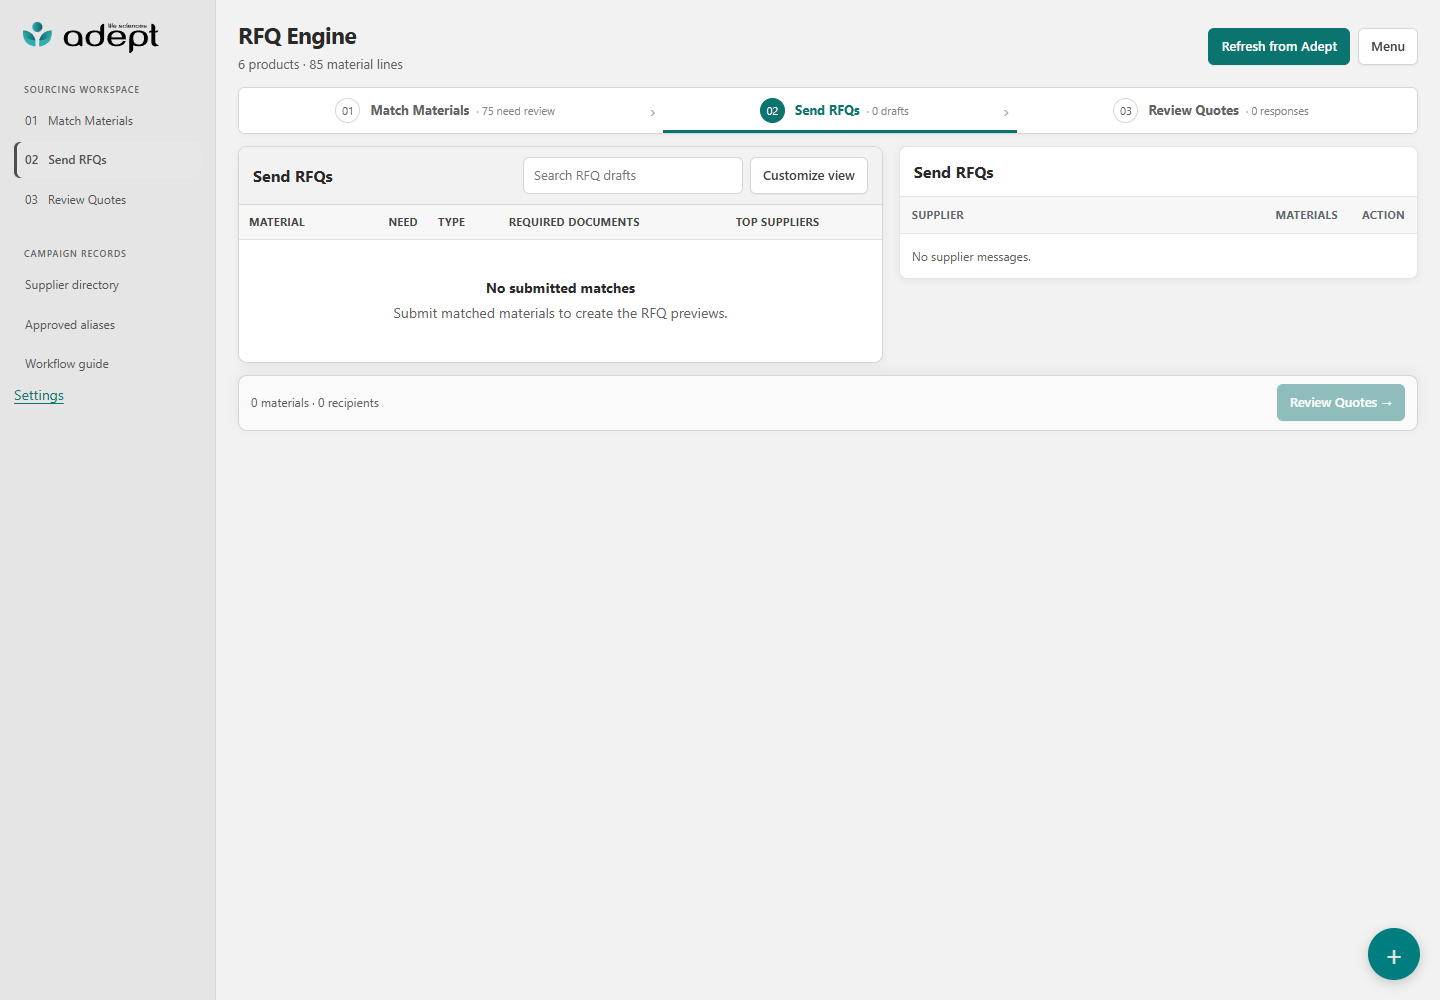This screenshot has height=1000, width=1440.
Task: Open Match Materials stepper tab
Action: point(451,111)
